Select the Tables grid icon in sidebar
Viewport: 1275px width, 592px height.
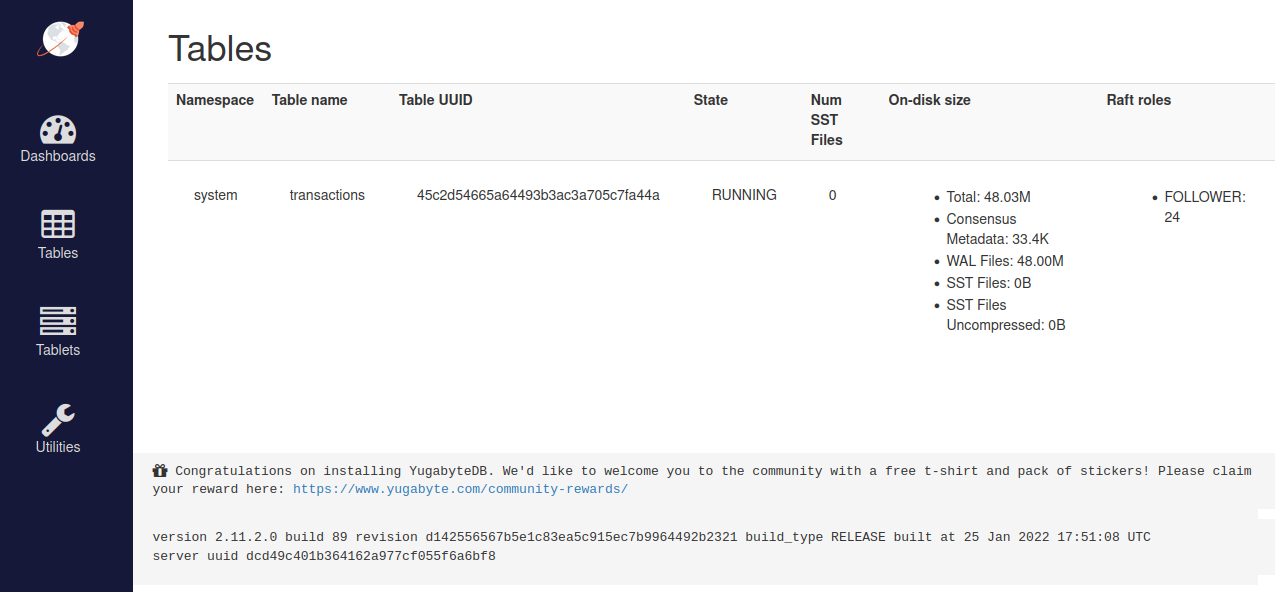click(x=57, y=224)
